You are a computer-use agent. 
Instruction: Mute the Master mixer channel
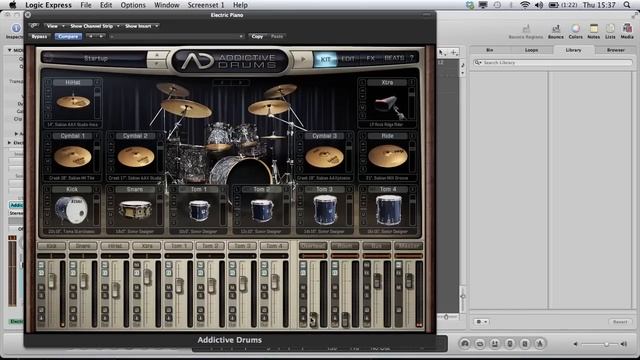coord(399,287)
